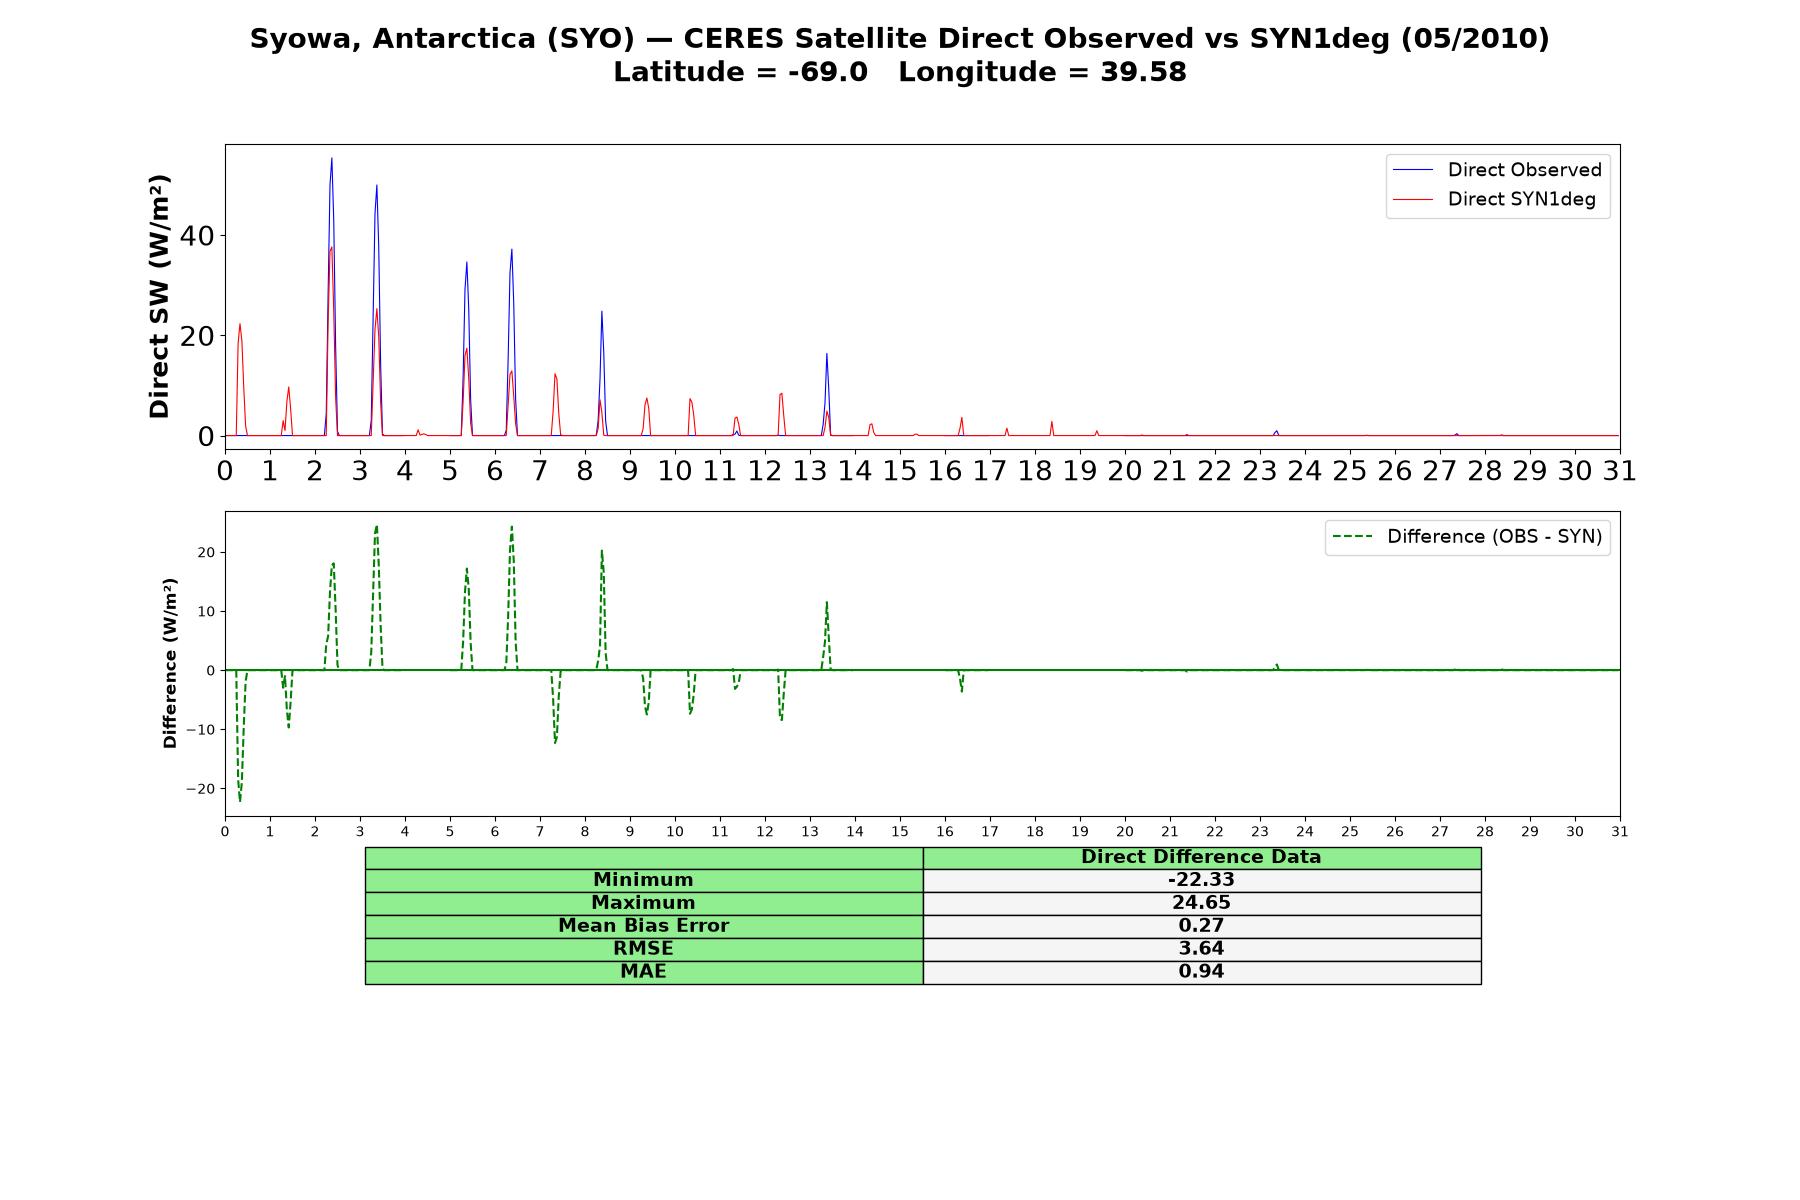Click the 40 tick label on upper y-axis
The image size is (1800, 1200).
tap(198, 236)
